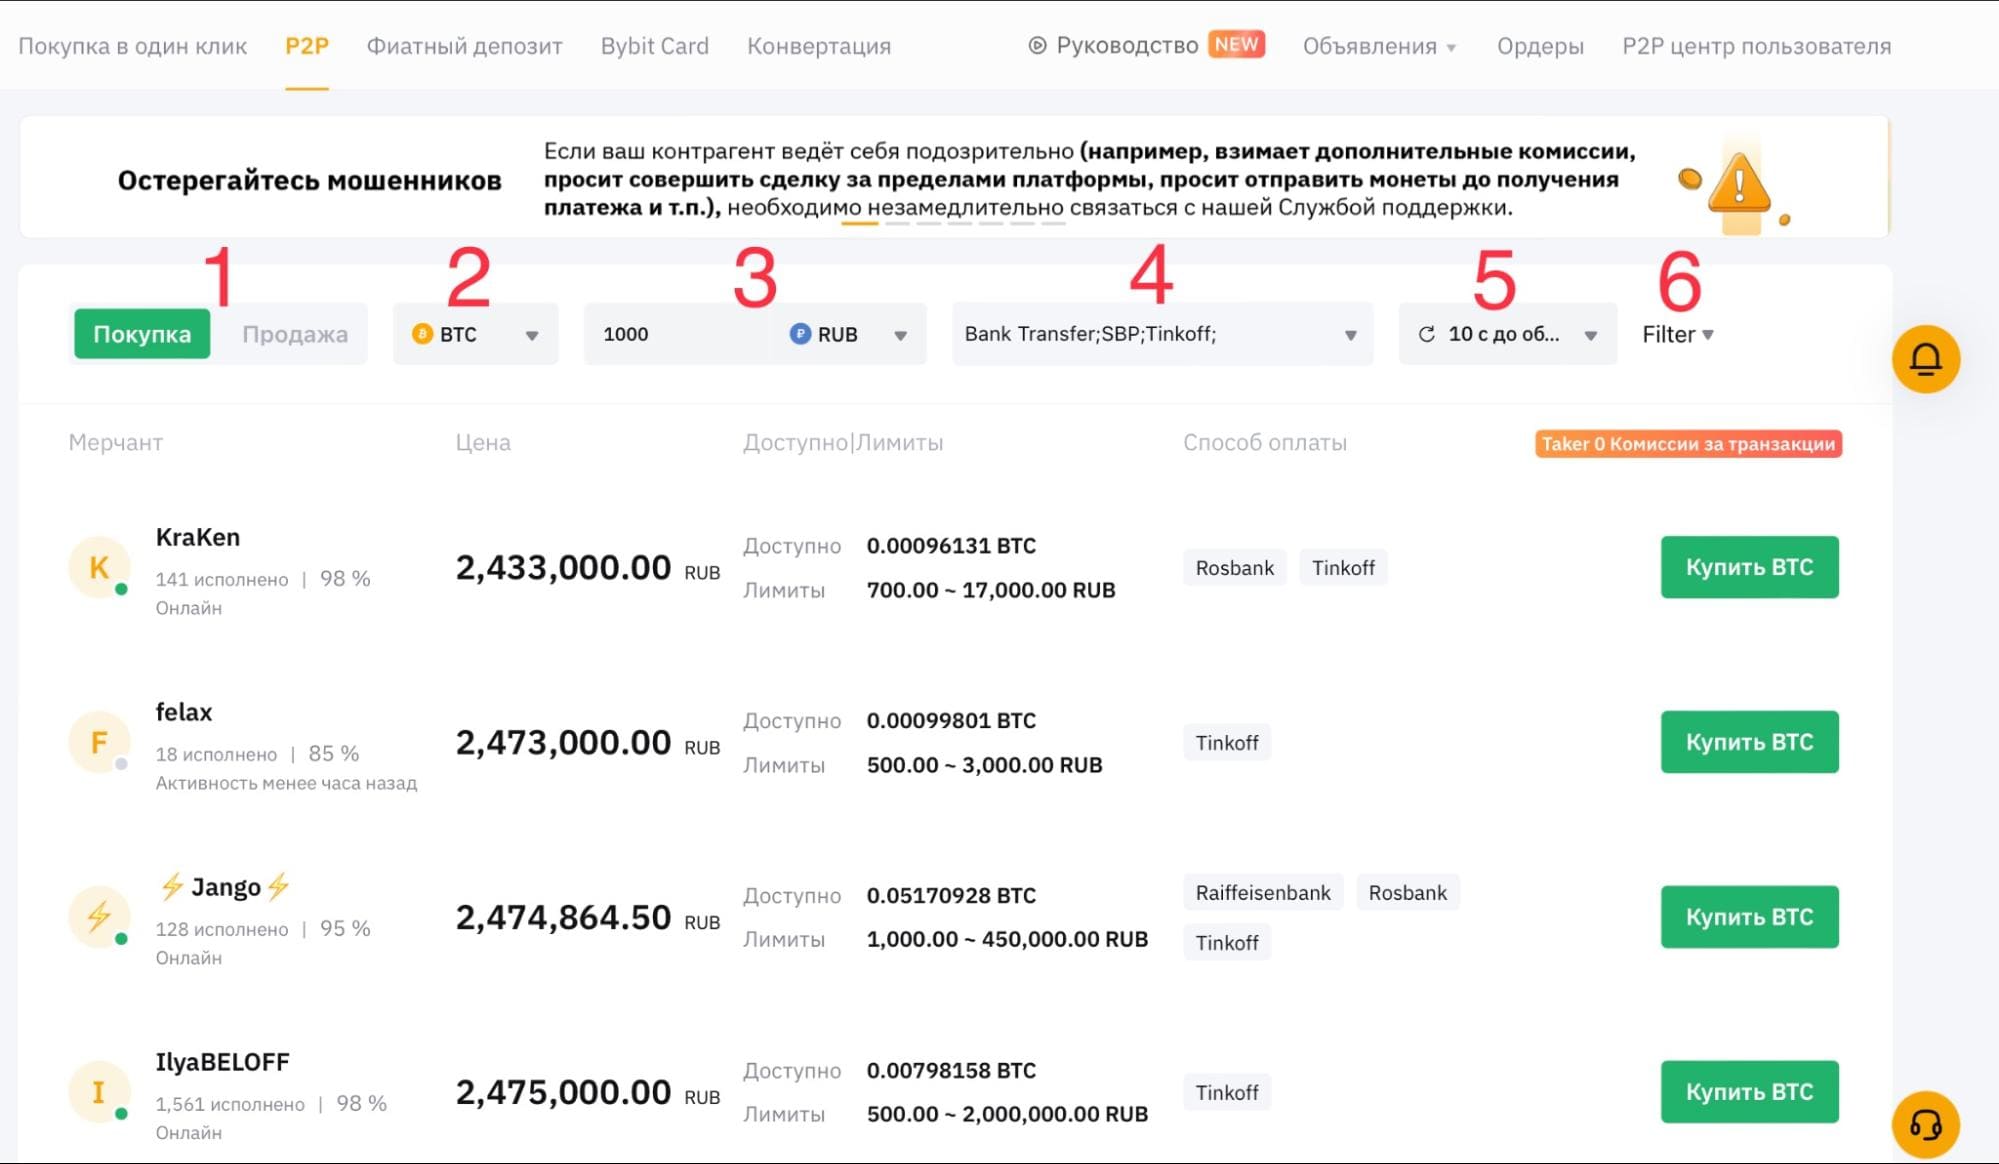Open P2P центр пользователя

(1757, 46)
